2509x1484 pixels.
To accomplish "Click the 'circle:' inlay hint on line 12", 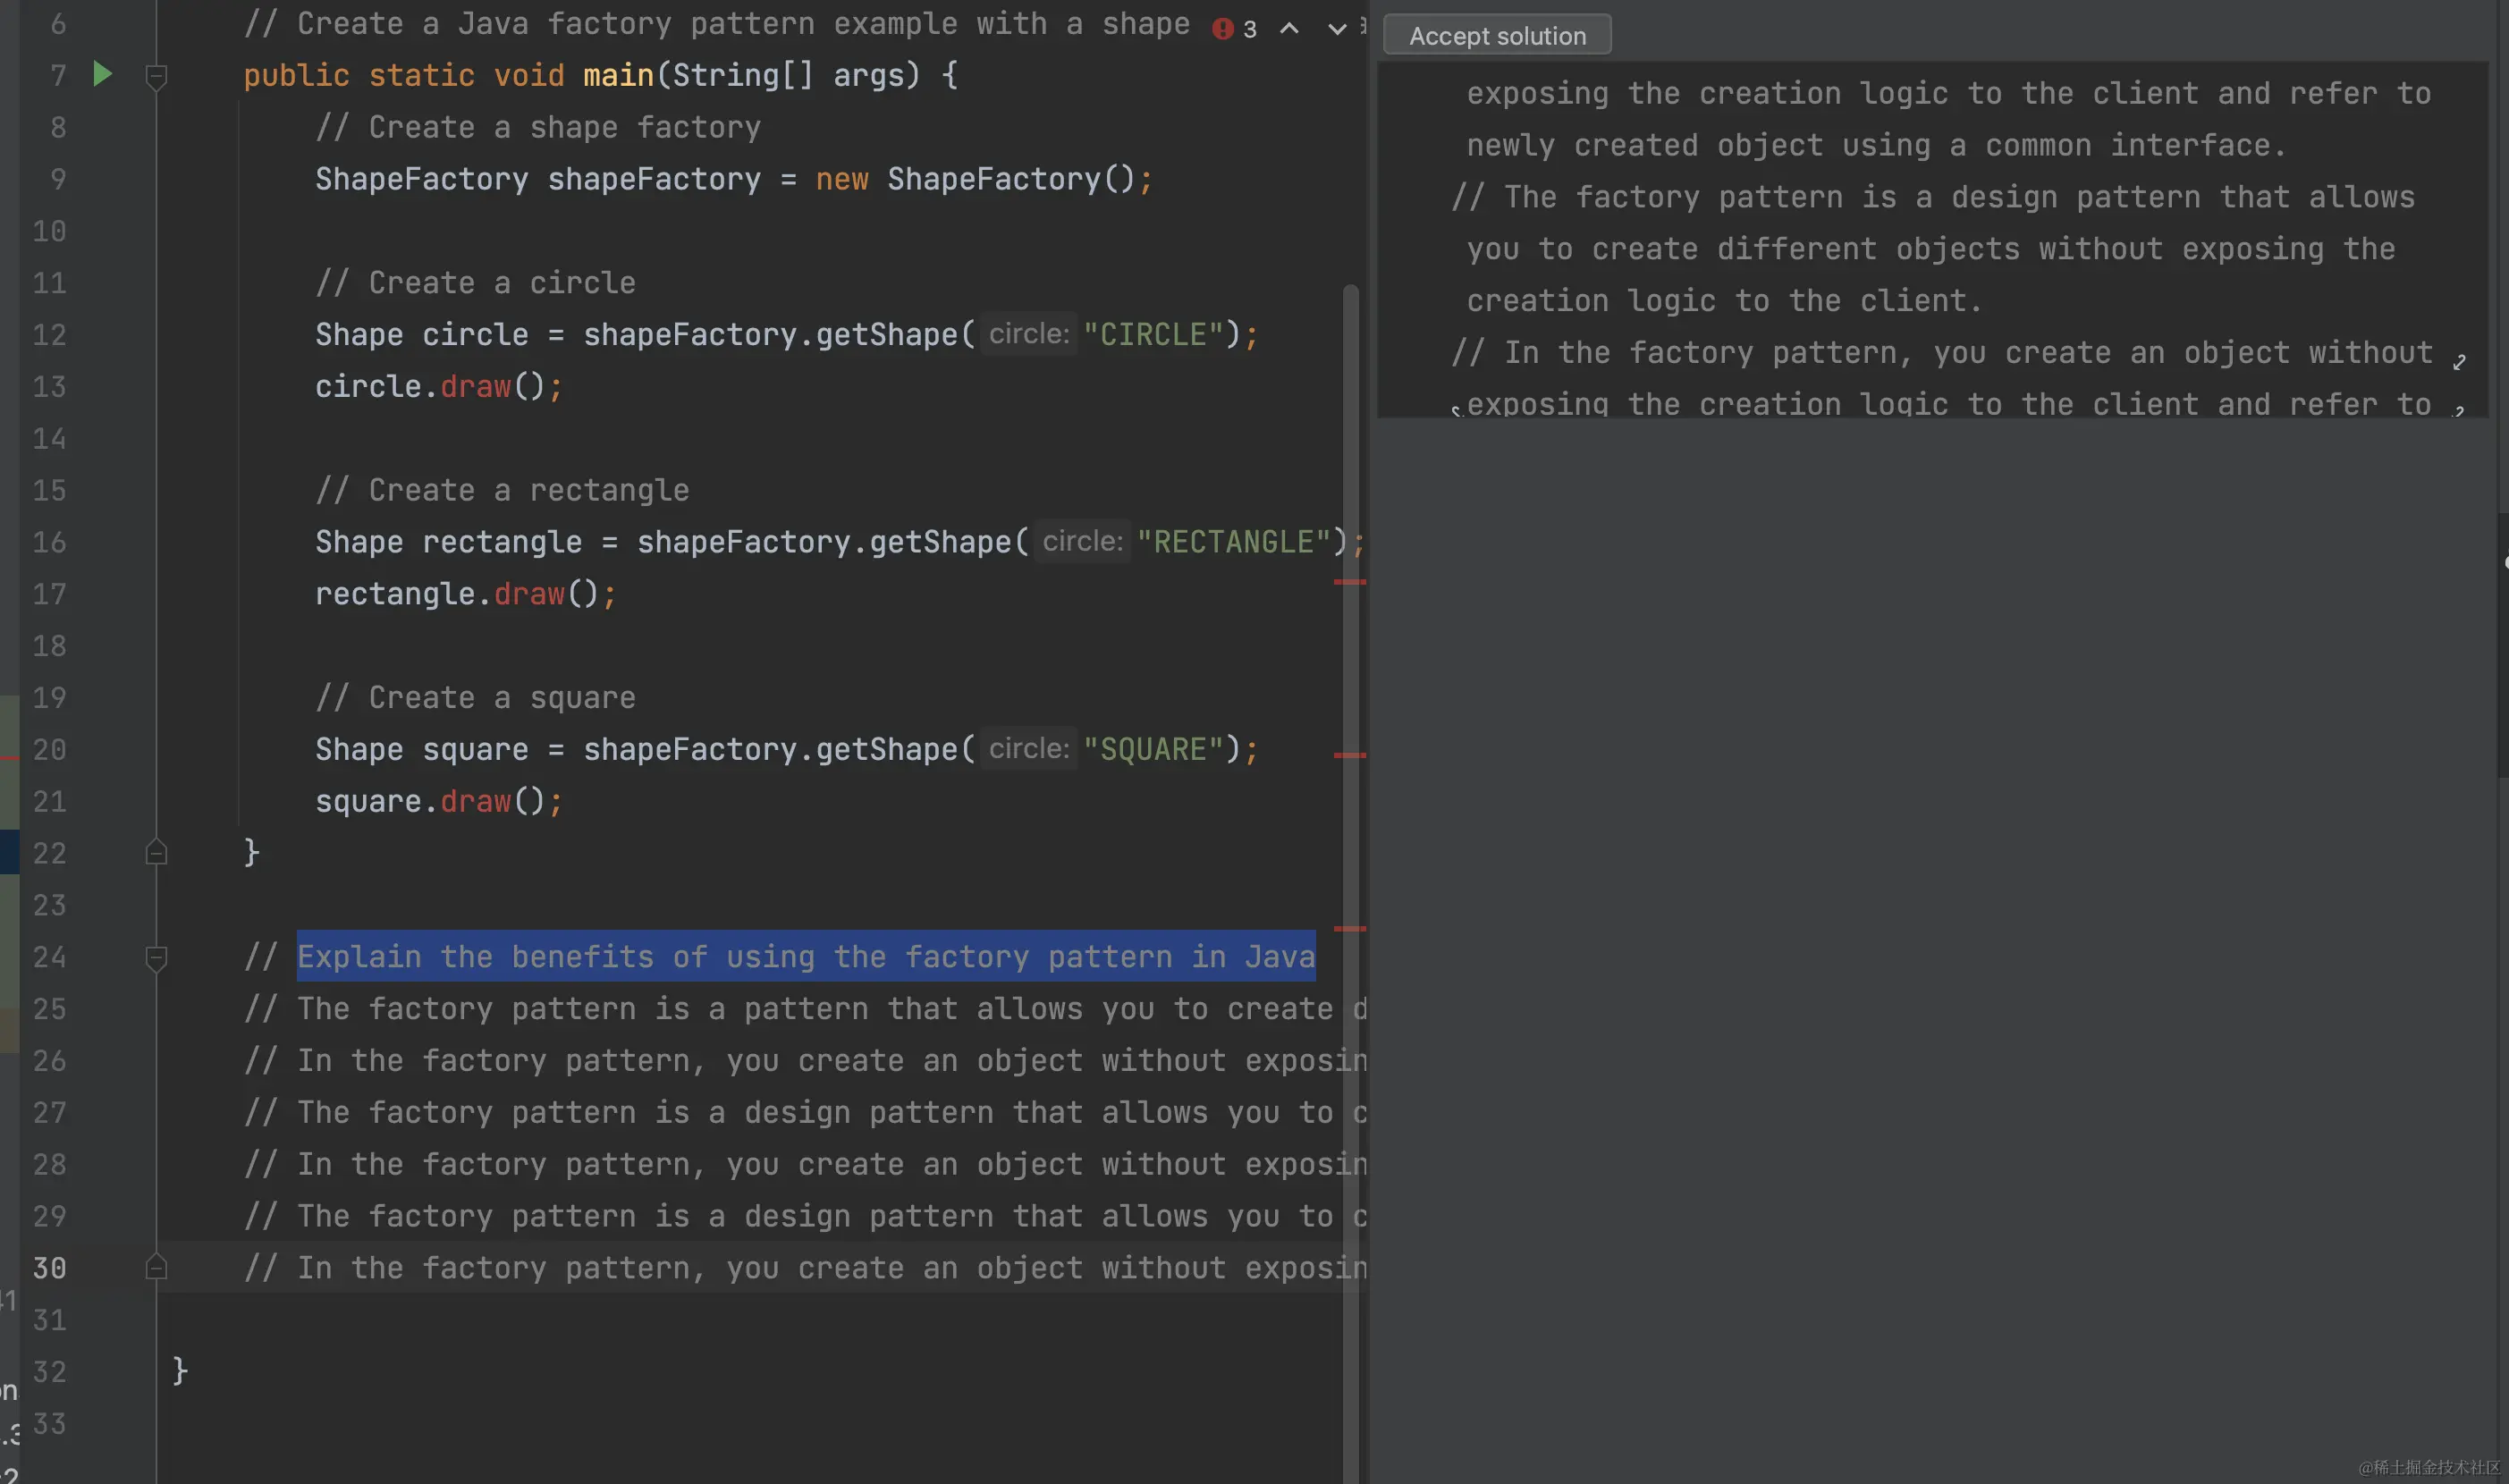I will click(1028, 334).
